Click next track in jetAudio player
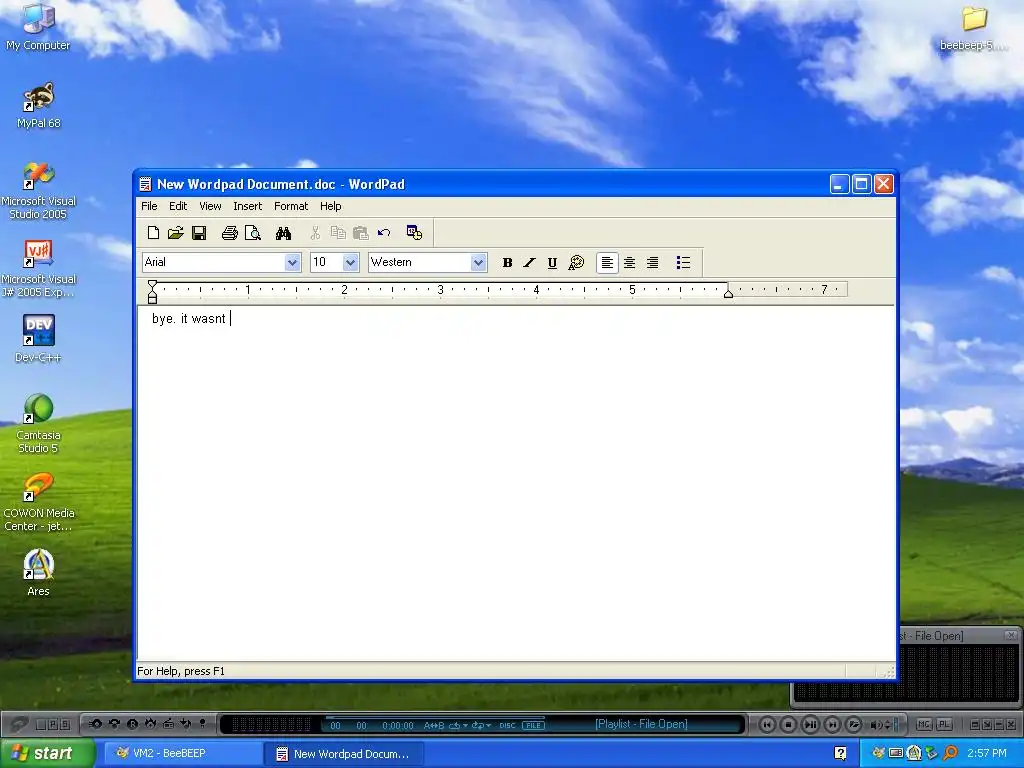 tap(833, 724)
